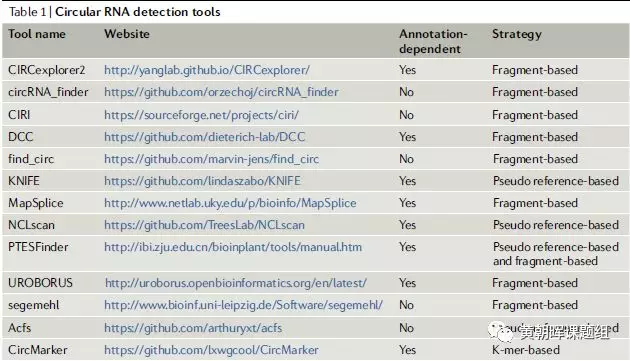Open the UROBORUS openbioinformatics.org link
Image resolution: width=630 pixels, height=361 pixels.
[x=236, y=283]
